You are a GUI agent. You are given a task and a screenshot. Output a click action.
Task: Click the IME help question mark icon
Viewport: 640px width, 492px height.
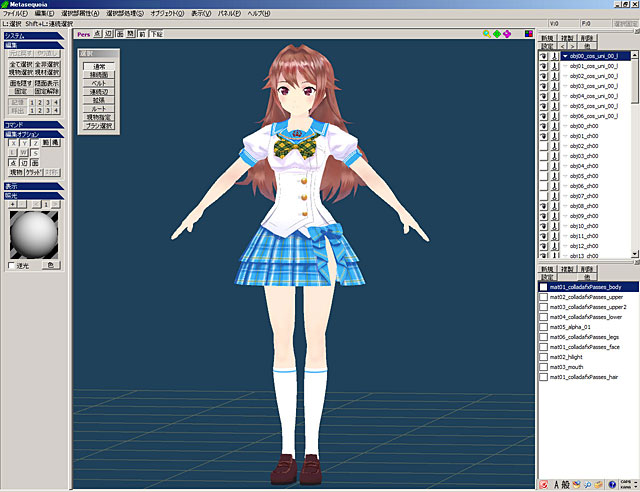(612, 485)
